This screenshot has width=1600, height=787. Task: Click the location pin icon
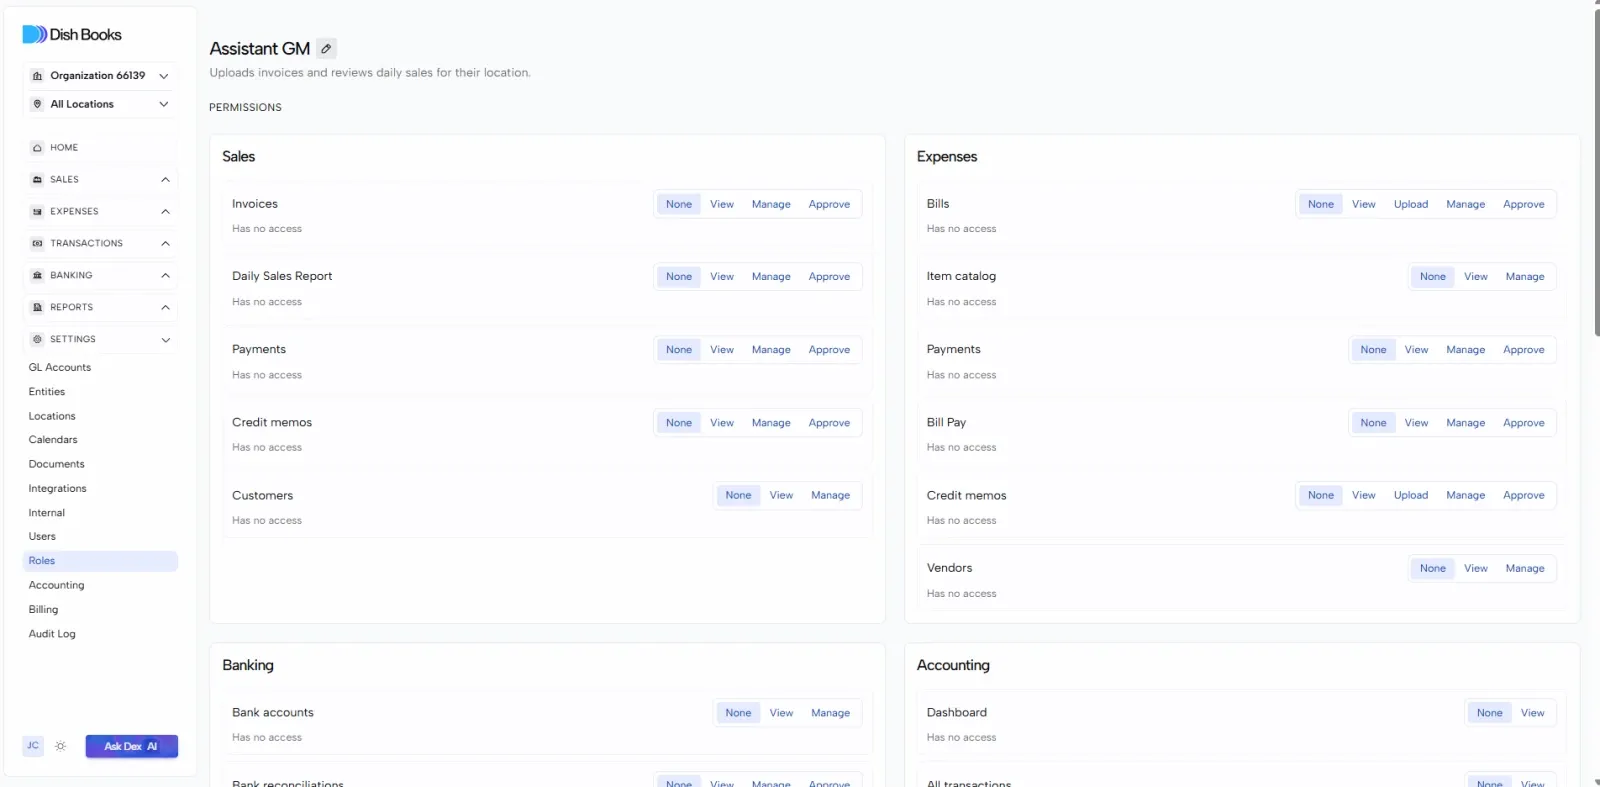point(37,104)
